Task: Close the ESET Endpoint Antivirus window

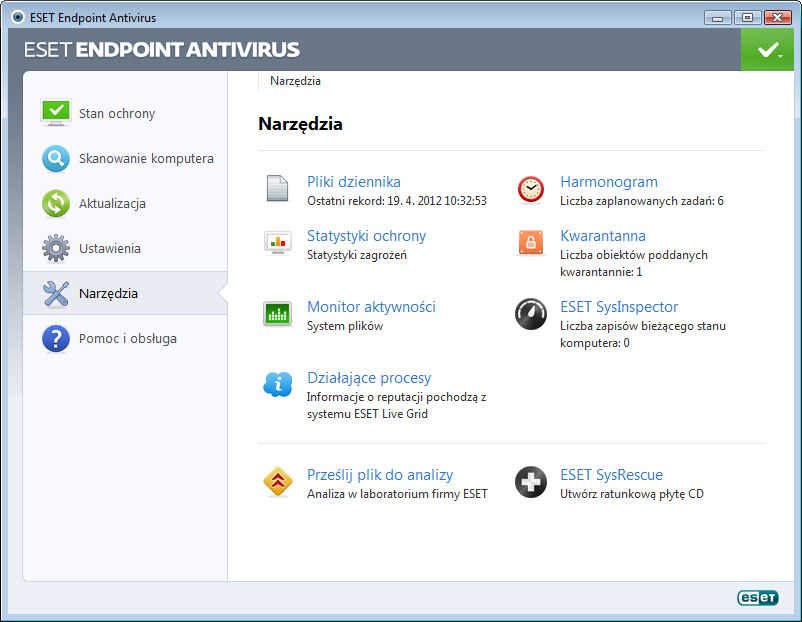Action: tap(777, 18)
